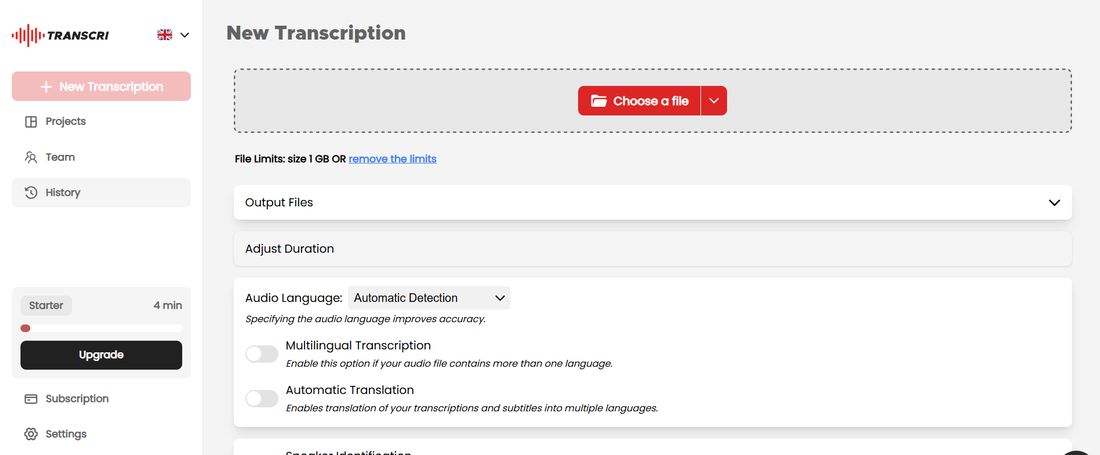Click the folder icon in Choose a file

tap(599, 101)
